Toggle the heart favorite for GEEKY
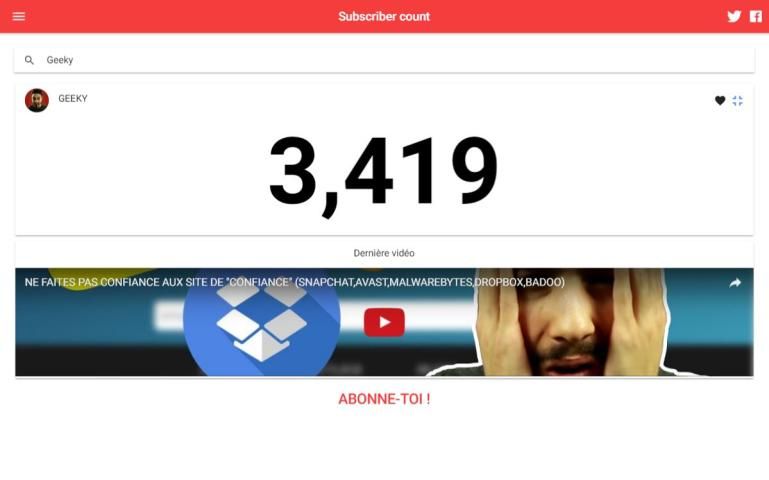 [720, 101]
